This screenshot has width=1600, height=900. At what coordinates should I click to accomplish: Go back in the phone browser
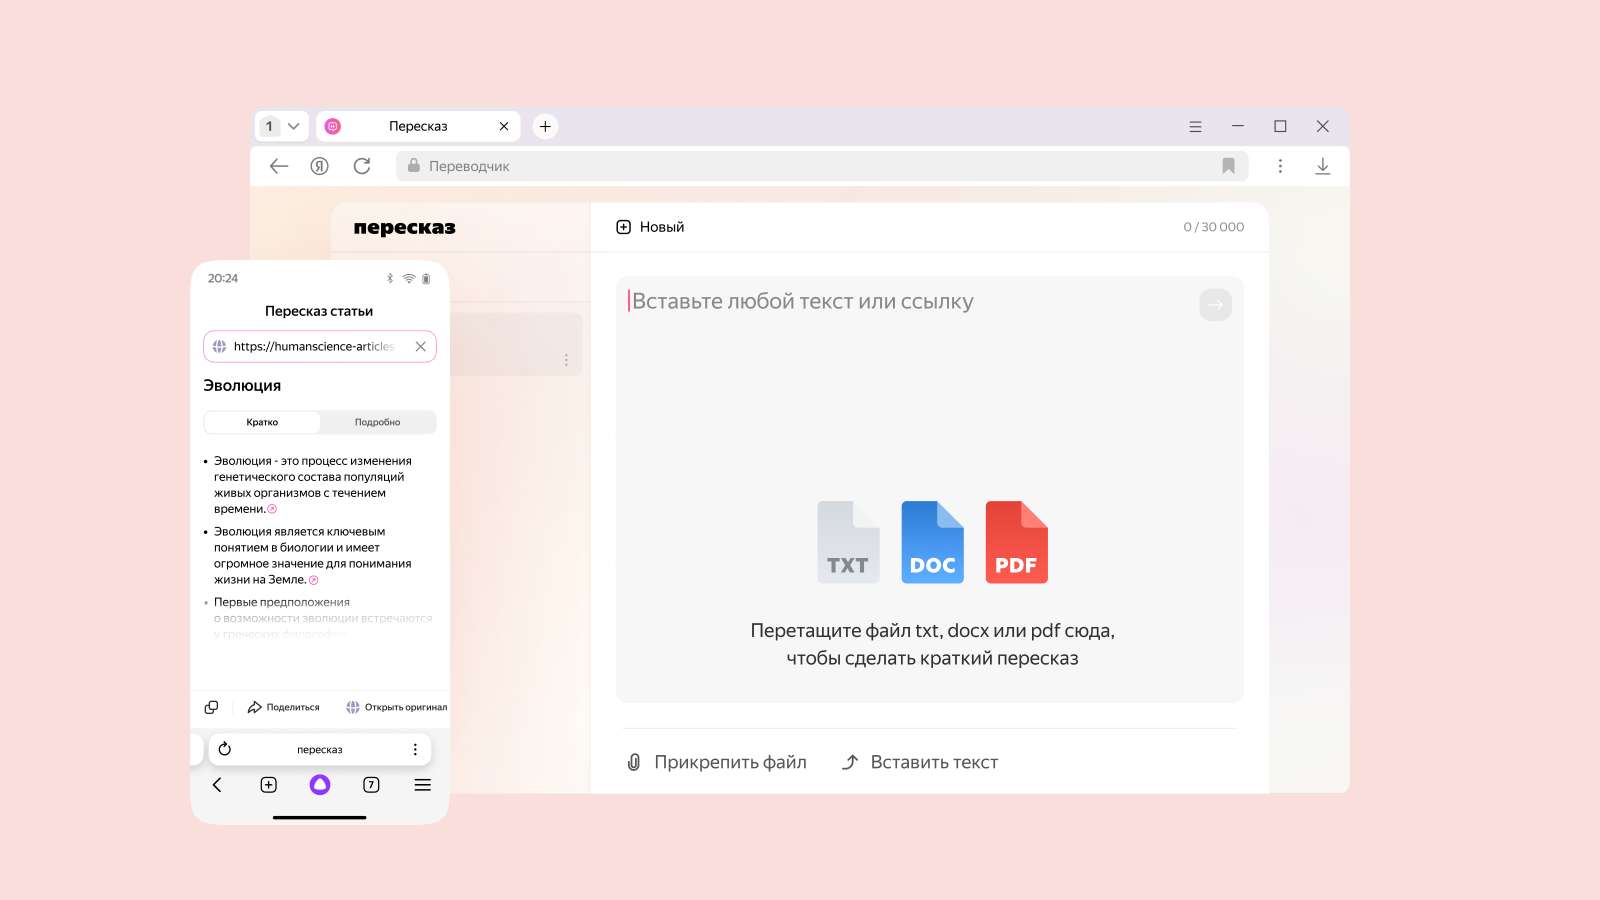click(217, 785)
